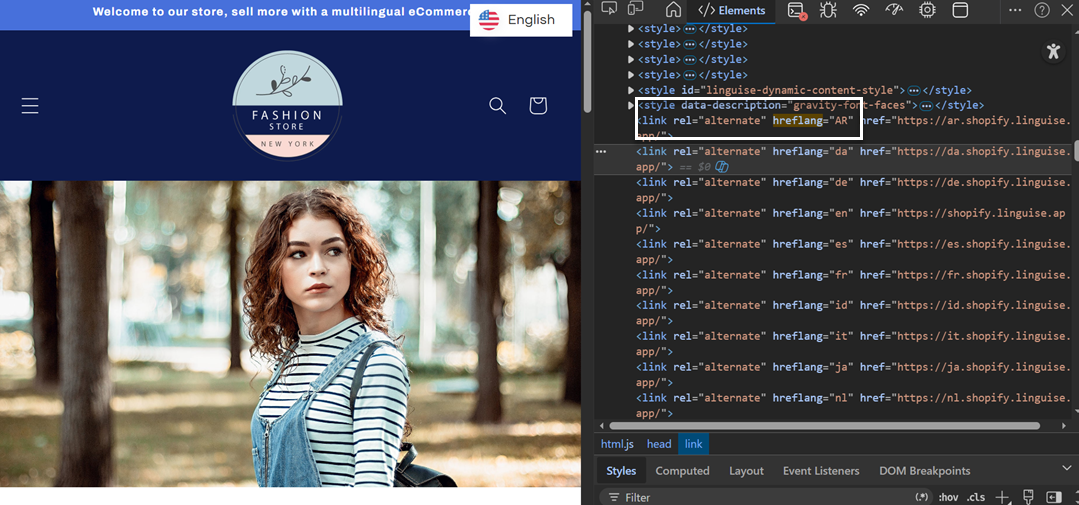This screenshot has height=505, width=1079.
Task: Open the Performance gauge icon
Action: click(895, 10)
